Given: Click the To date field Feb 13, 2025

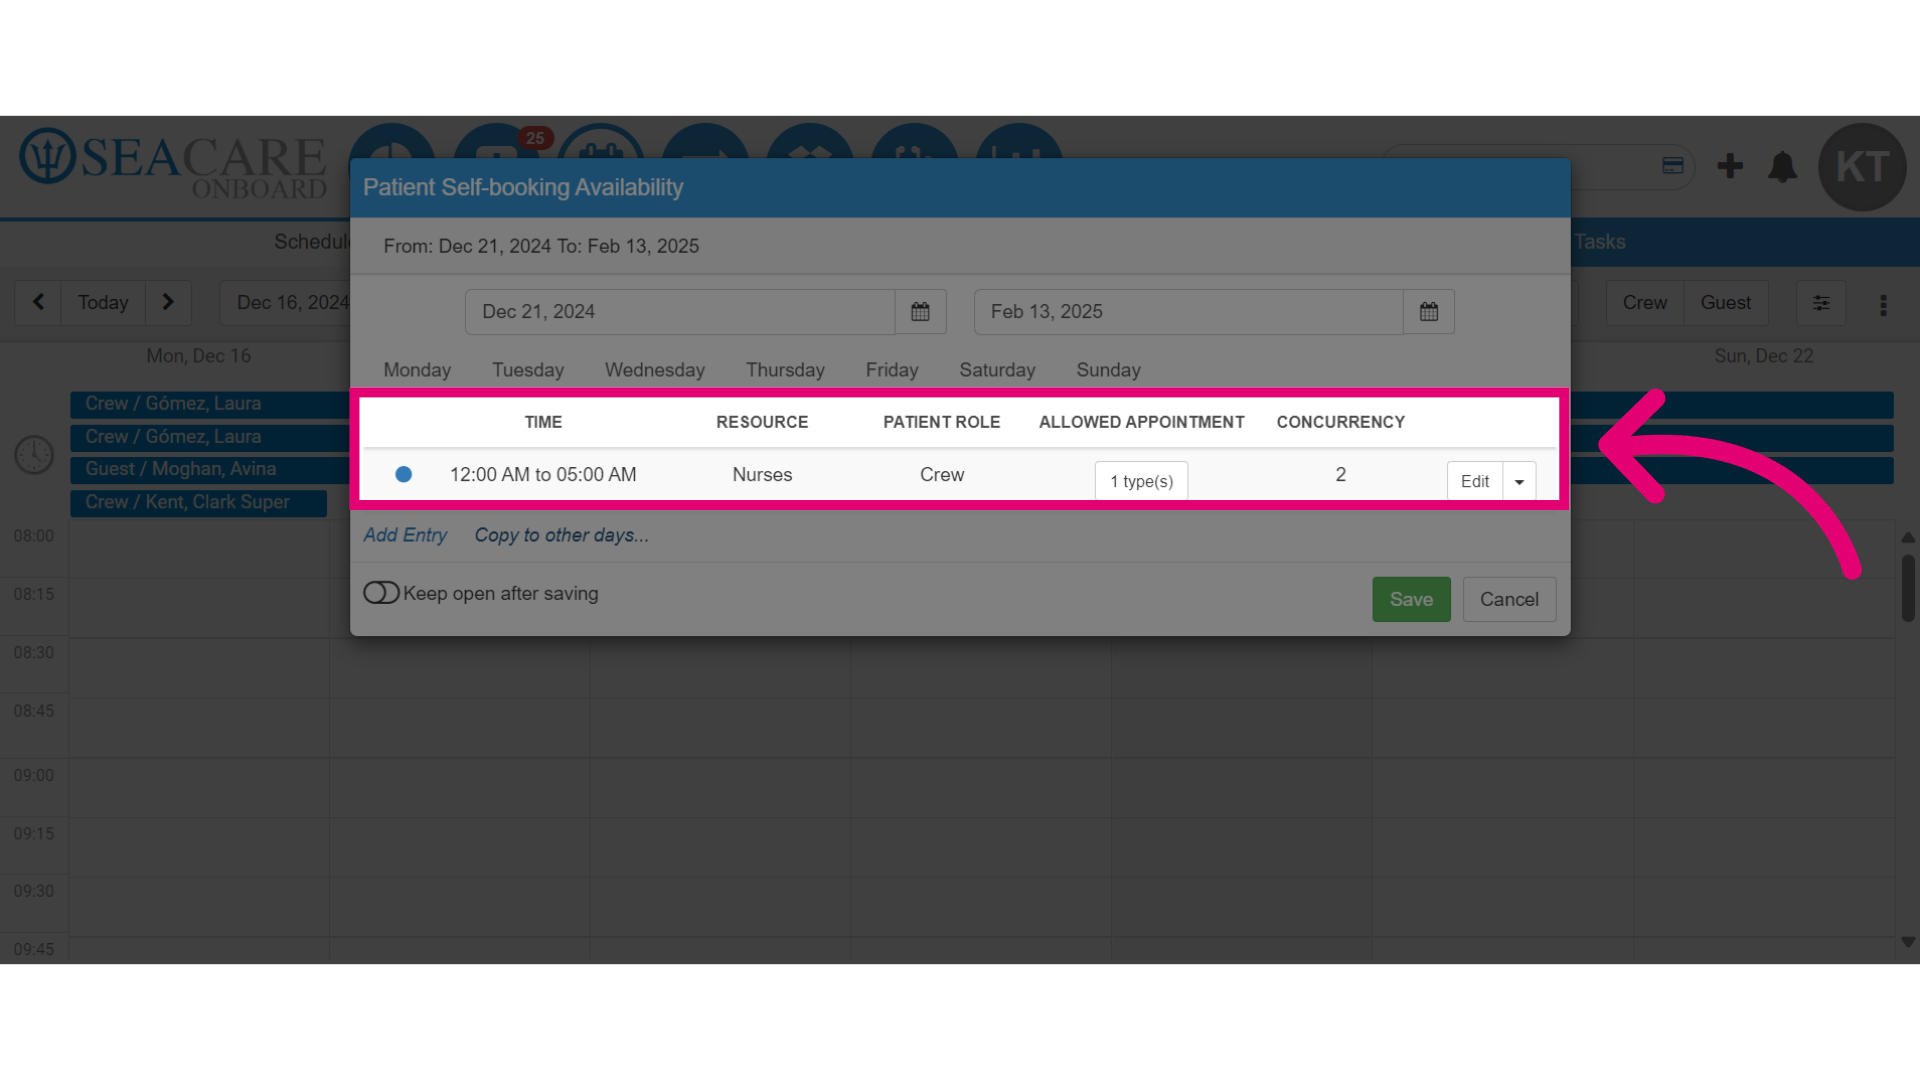Looking at the screenshot, I should (x=1188, y=312).
